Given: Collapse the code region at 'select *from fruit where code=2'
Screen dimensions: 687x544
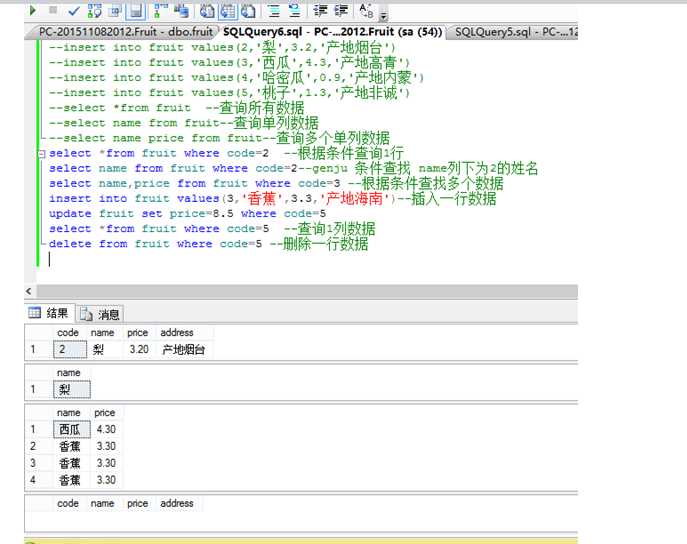Looking at the screenshot, I should [40, 153].
